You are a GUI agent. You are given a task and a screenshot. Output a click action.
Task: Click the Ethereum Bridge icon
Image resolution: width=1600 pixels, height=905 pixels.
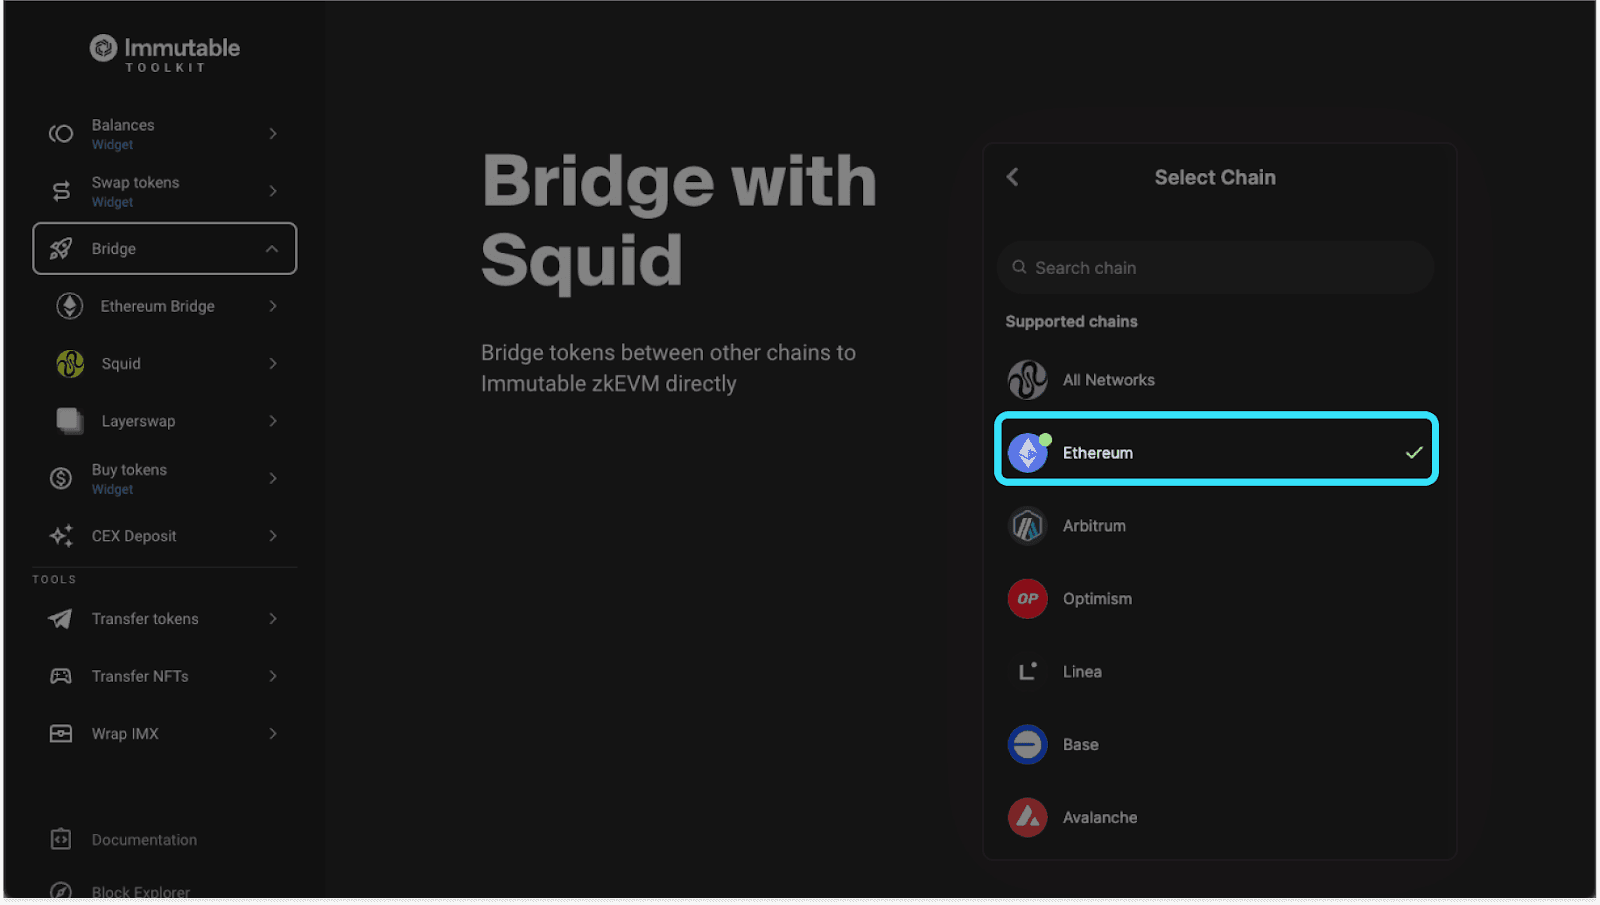click(68, 306)
